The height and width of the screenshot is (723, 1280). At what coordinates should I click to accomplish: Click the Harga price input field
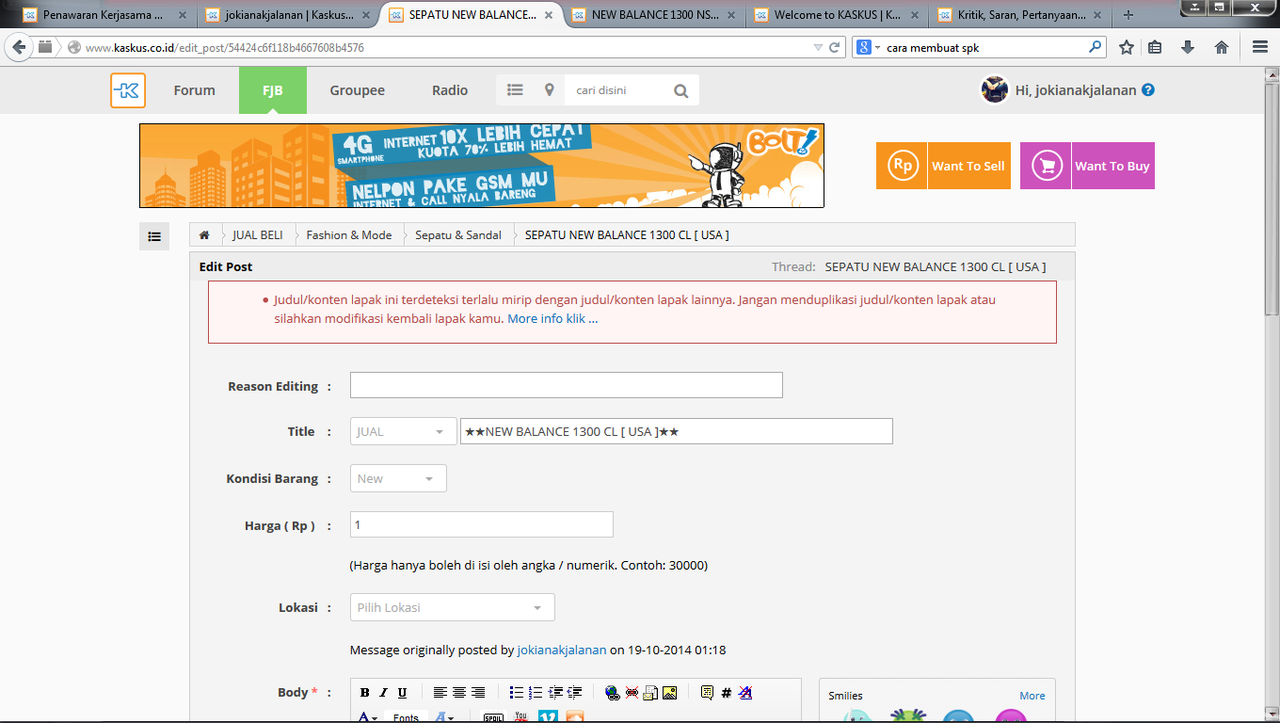click(x=481, y=525)
